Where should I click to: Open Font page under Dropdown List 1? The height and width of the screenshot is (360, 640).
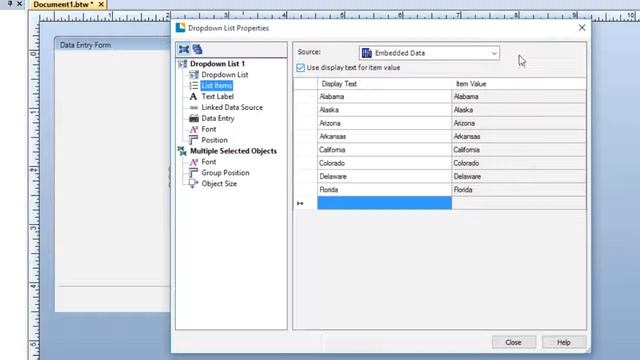click(x=209, y=129)
